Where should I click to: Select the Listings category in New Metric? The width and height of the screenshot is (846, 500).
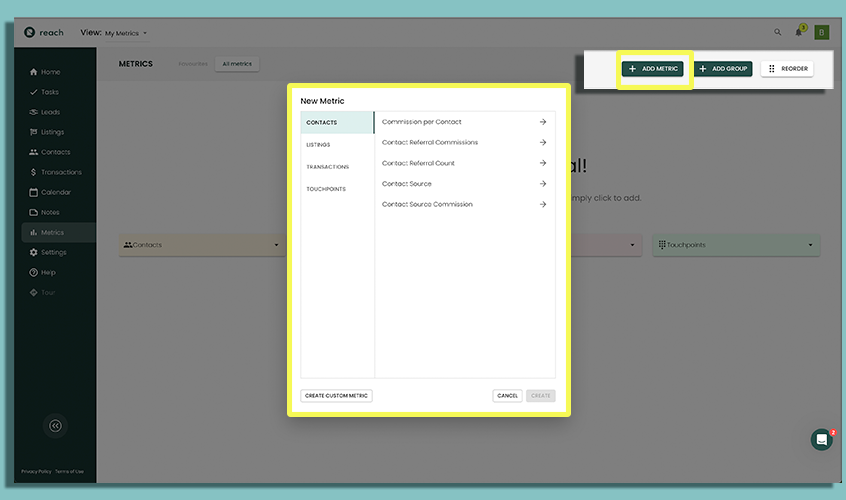click(x=318, y=145)
